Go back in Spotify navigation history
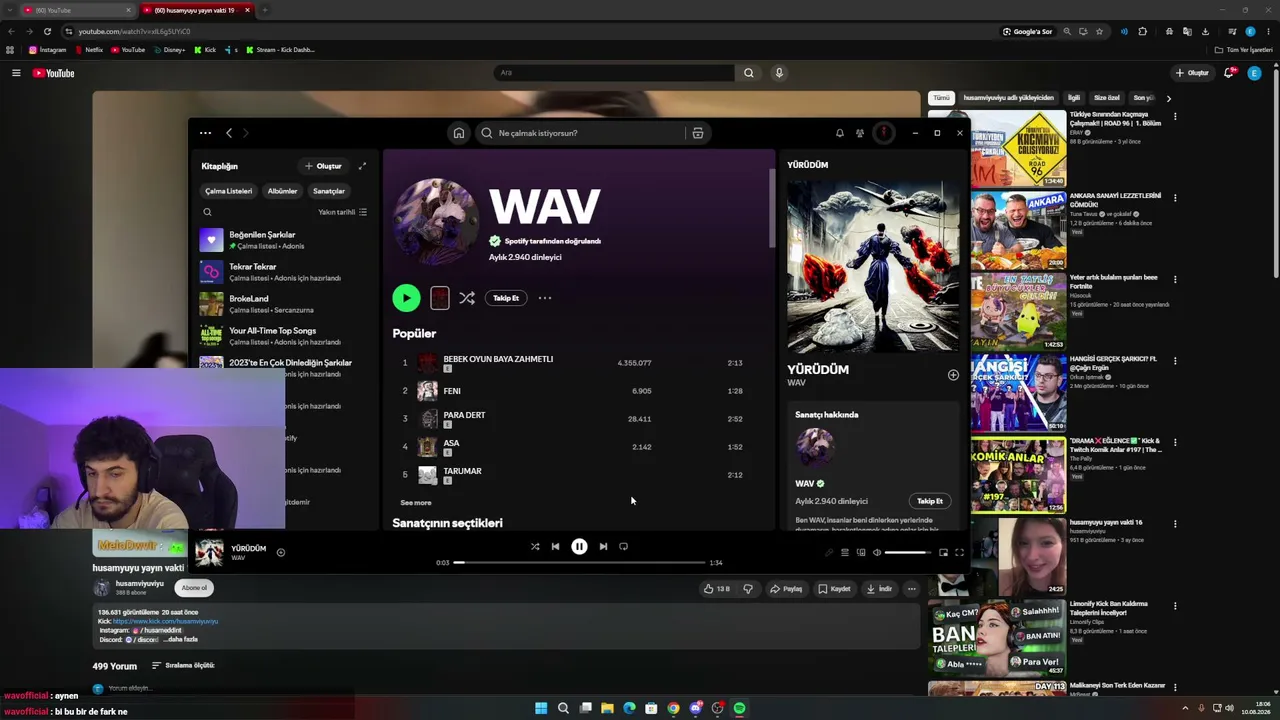The width and height of the screenshot is (1280, 720). (x=229, y=133)
